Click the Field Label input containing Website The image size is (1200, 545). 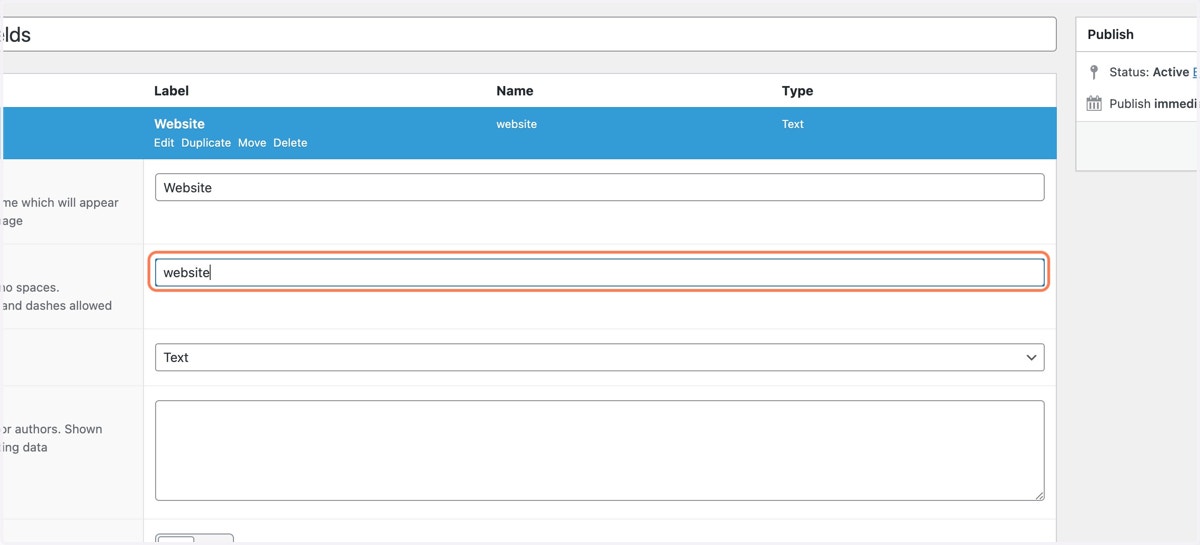click(600, 187)
